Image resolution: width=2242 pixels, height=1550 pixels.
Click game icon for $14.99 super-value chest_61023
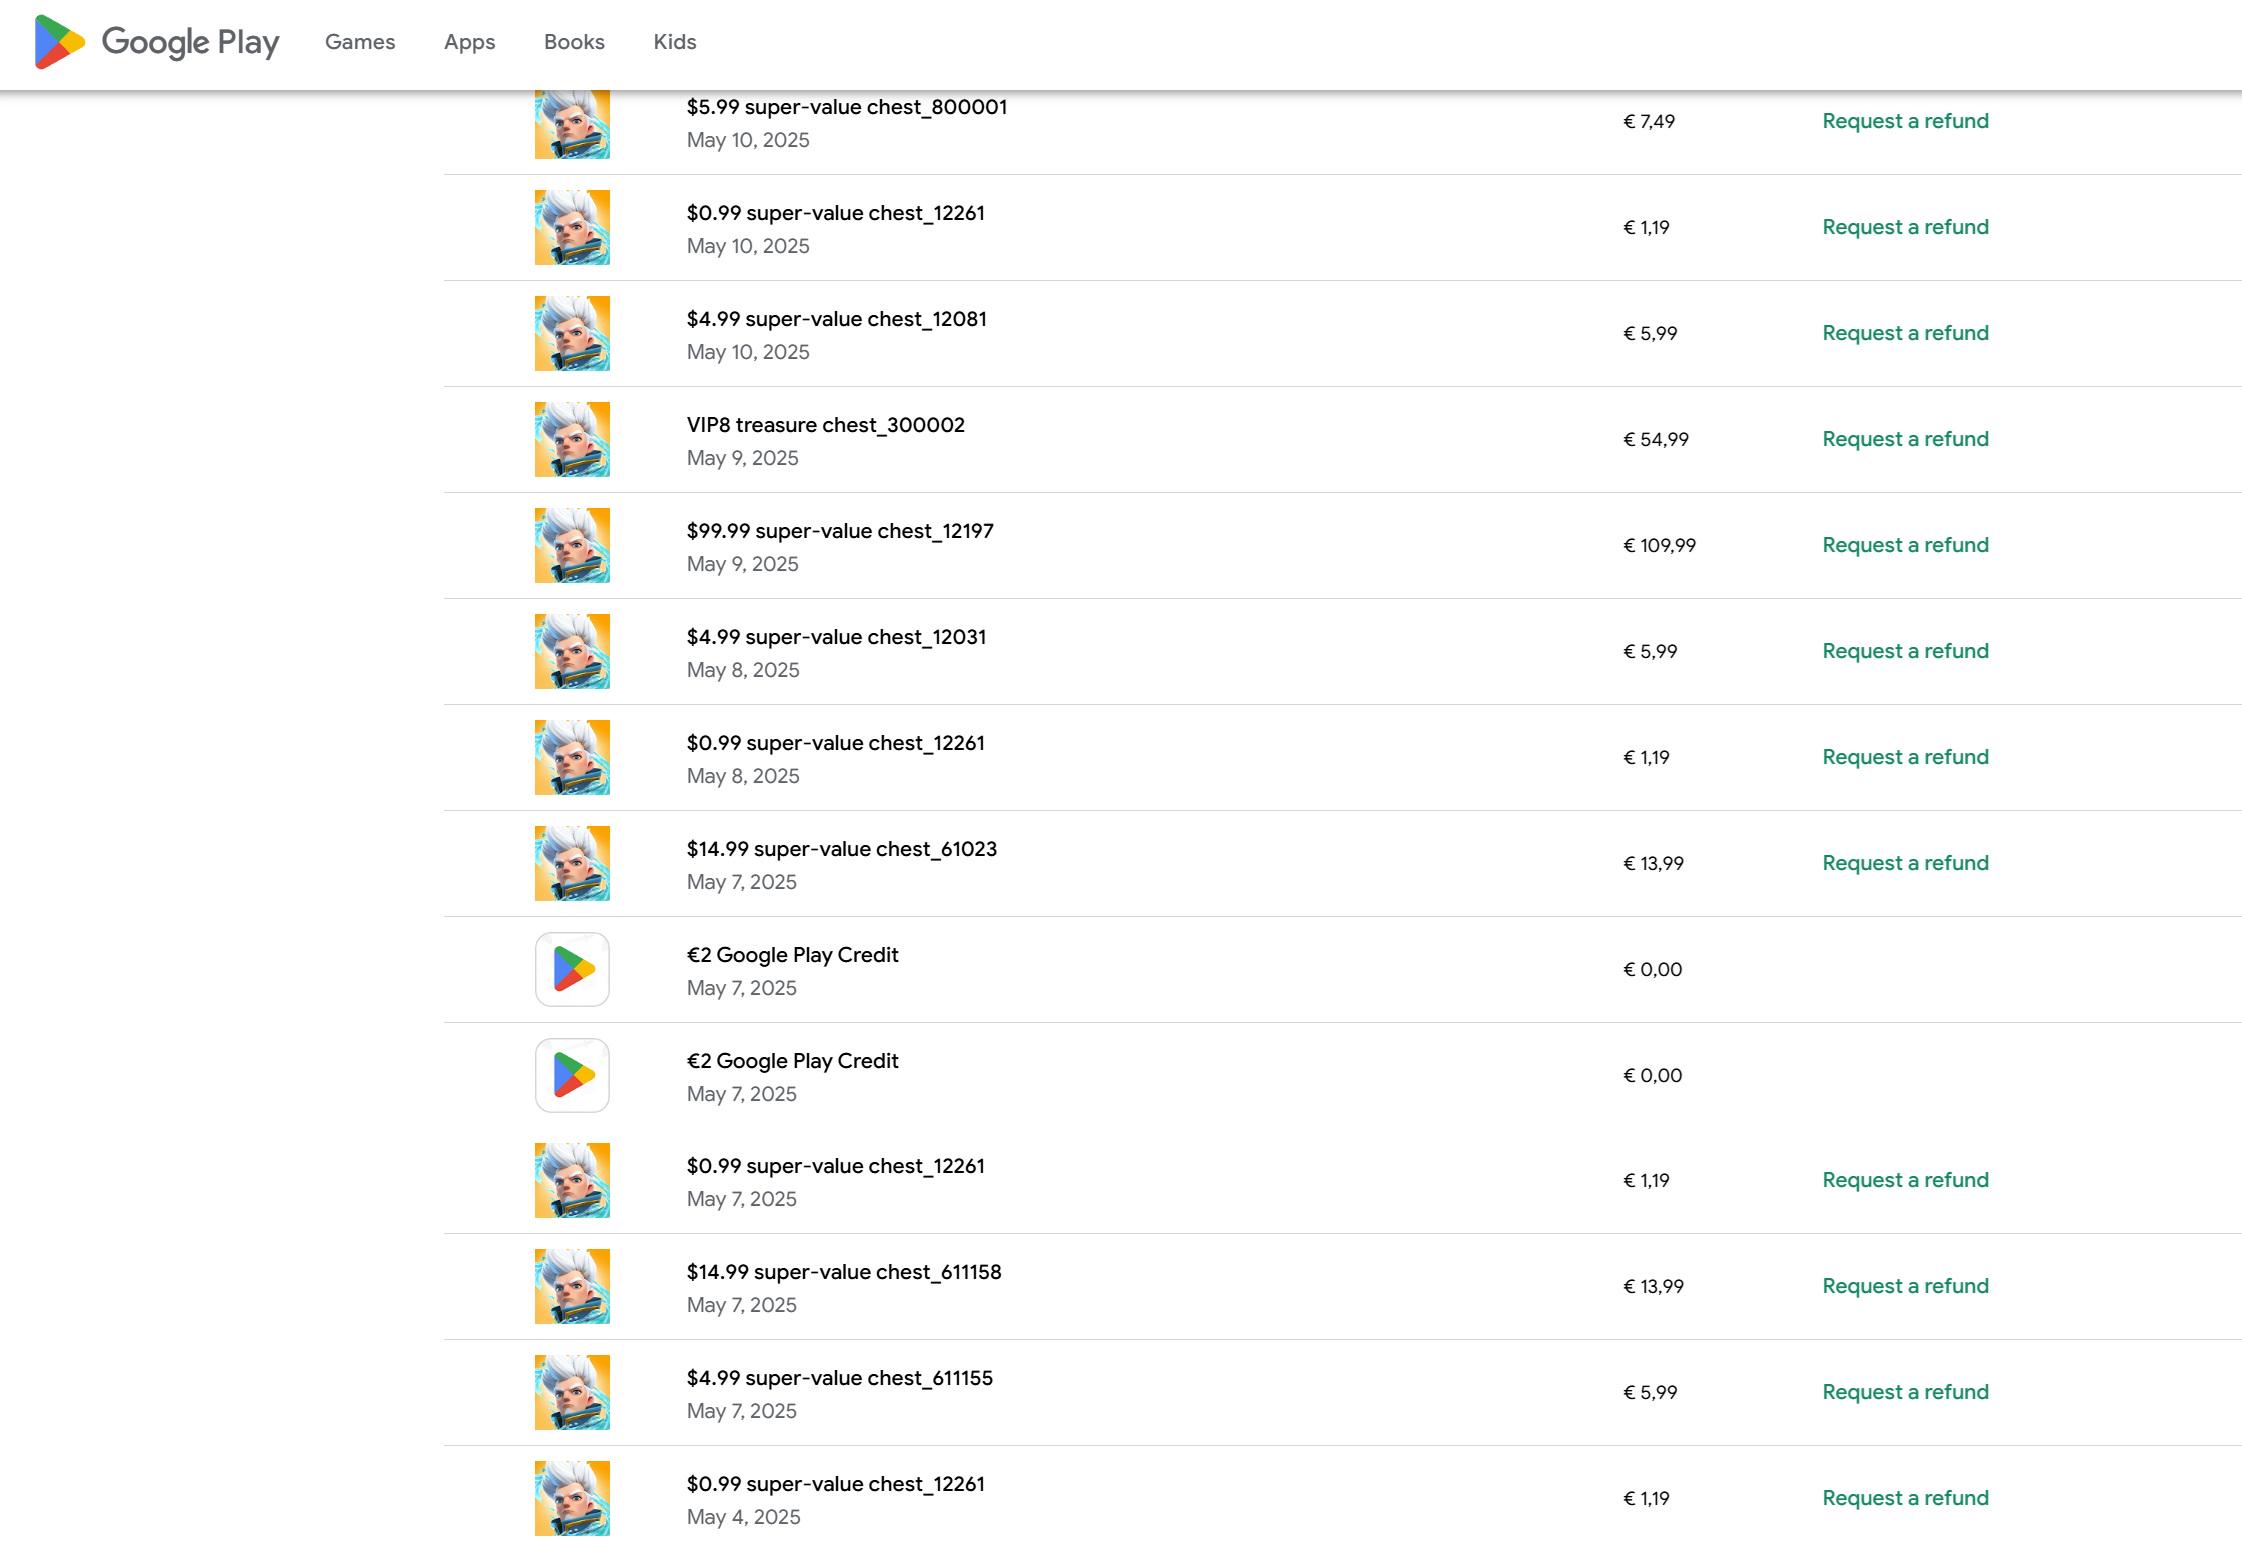click(x=572, y=863)
